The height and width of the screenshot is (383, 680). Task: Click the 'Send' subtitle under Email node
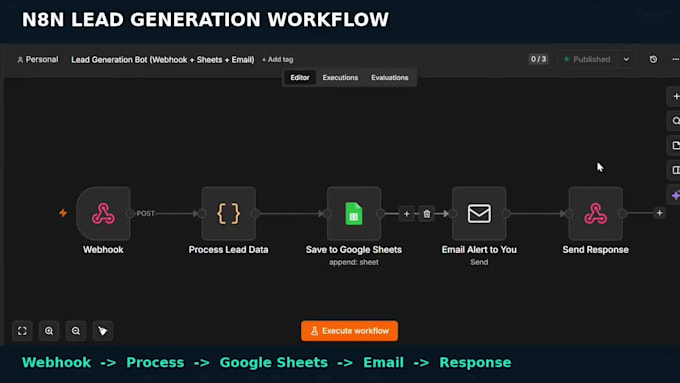tap(479, 262)
